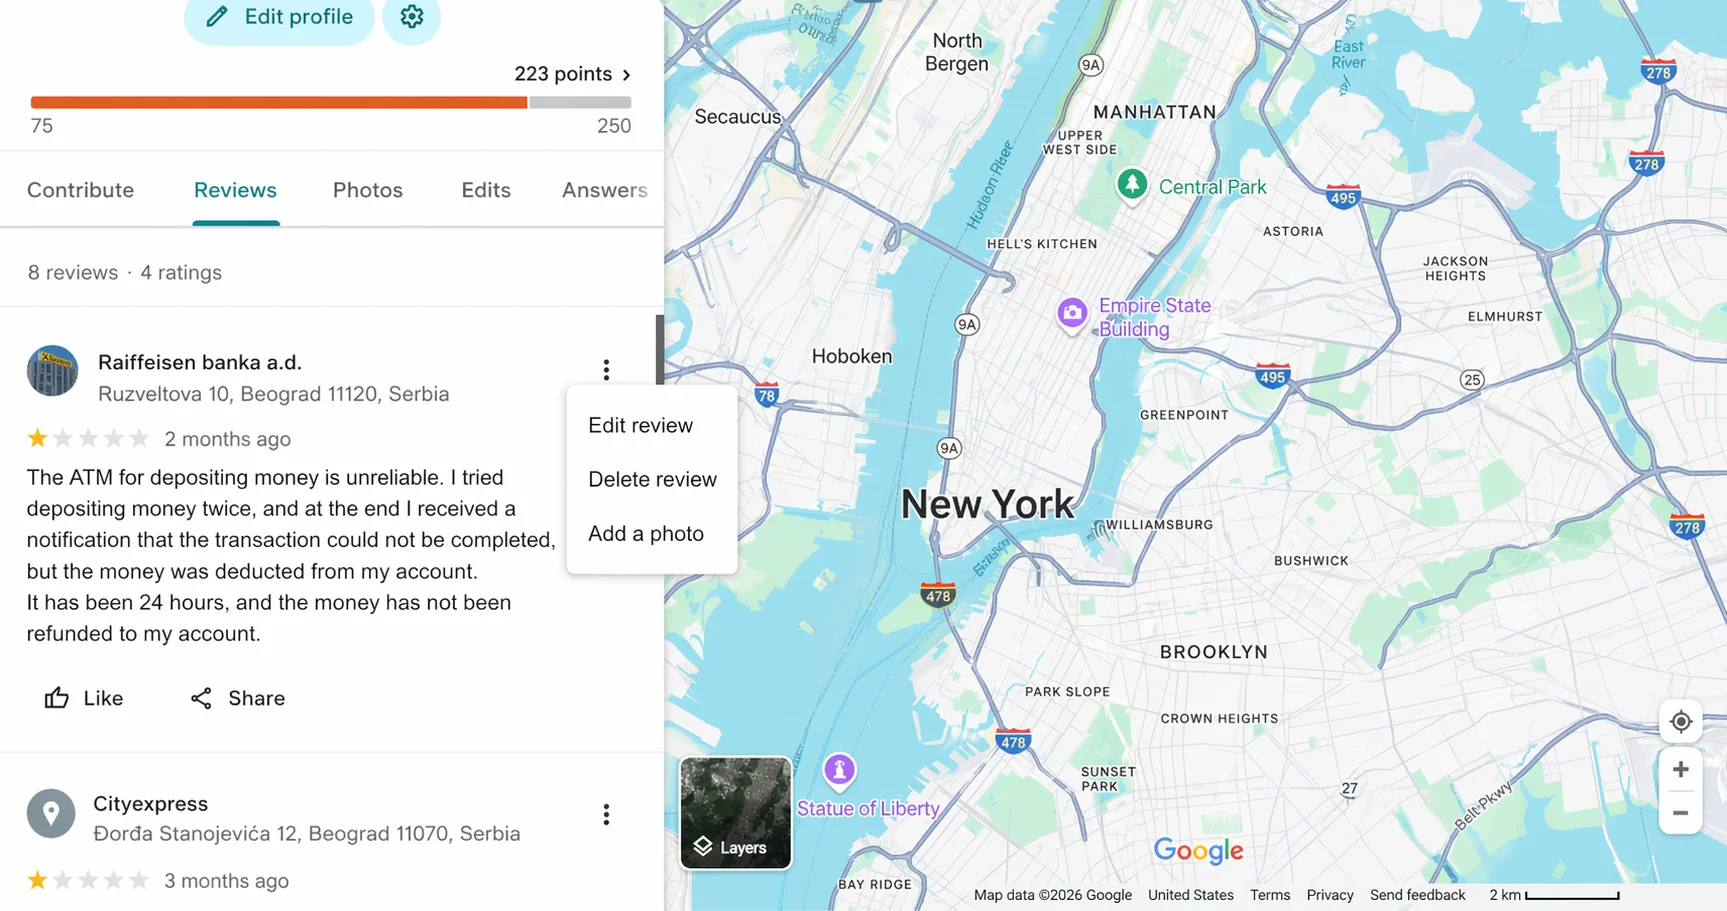Open the Photos tab
The height and width of the screenshot is (911, 1727).
click(368, 190)
